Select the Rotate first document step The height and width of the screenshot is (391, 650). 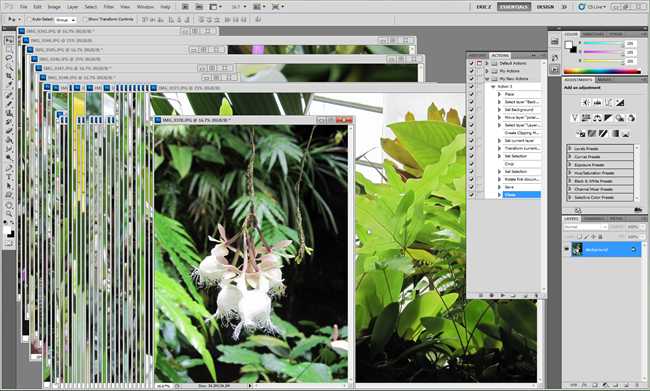coord(521,179)
